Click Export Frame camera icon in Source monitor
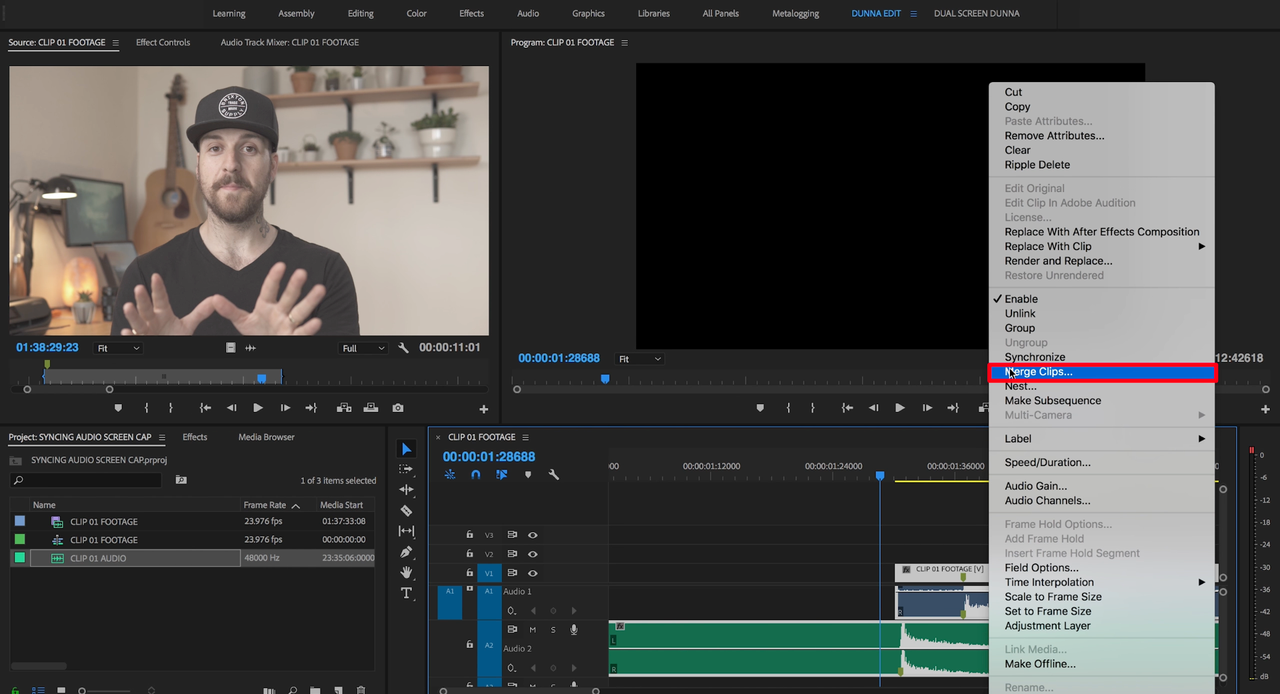Viewport: 1280px width, 694px height. 398,408
